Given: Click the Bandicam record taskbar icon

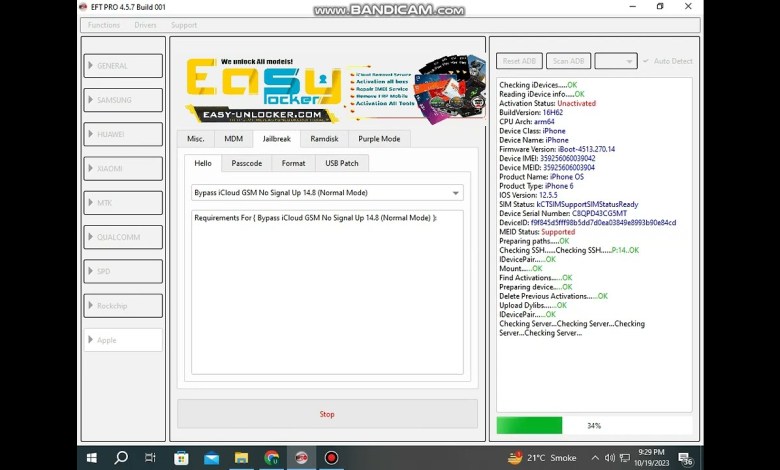Looking at the screenshot, I should [x=331, y=458].
